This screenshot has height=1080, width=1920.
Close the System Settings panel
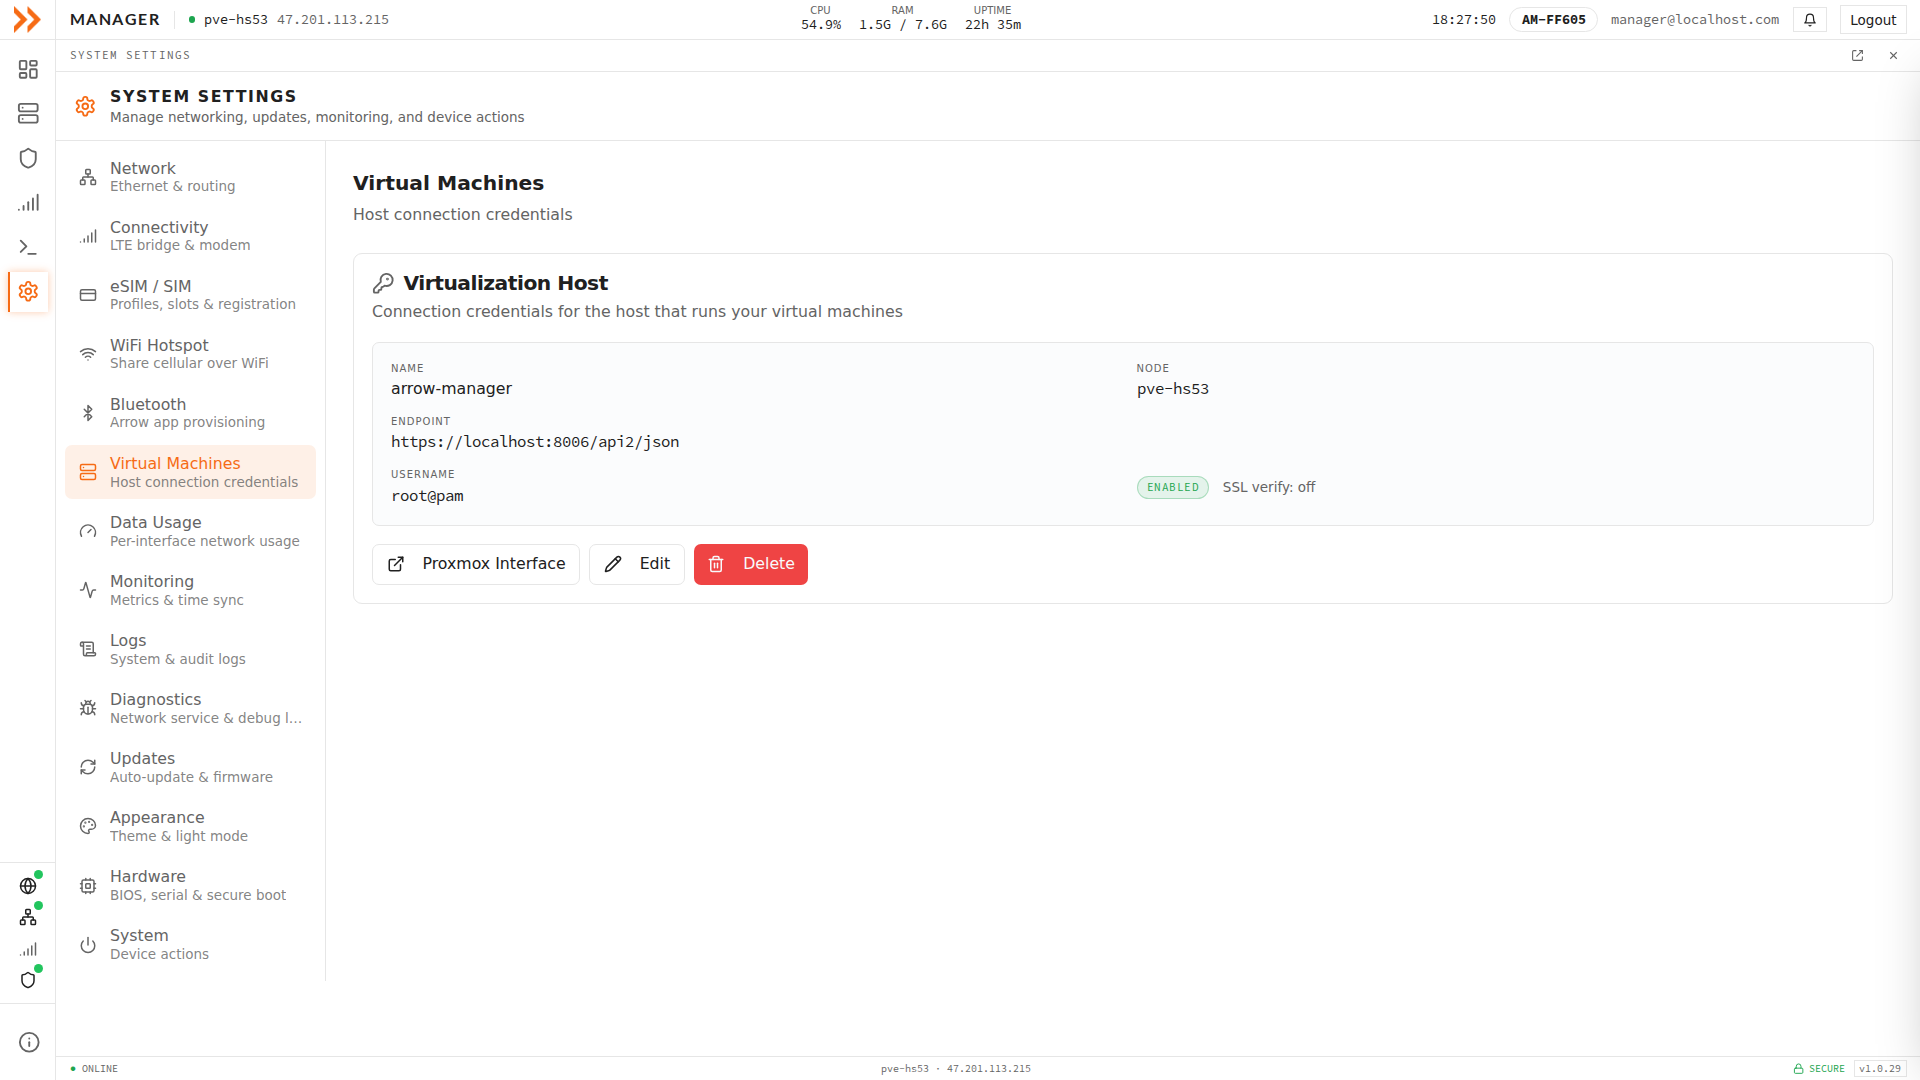[1893, 56]
